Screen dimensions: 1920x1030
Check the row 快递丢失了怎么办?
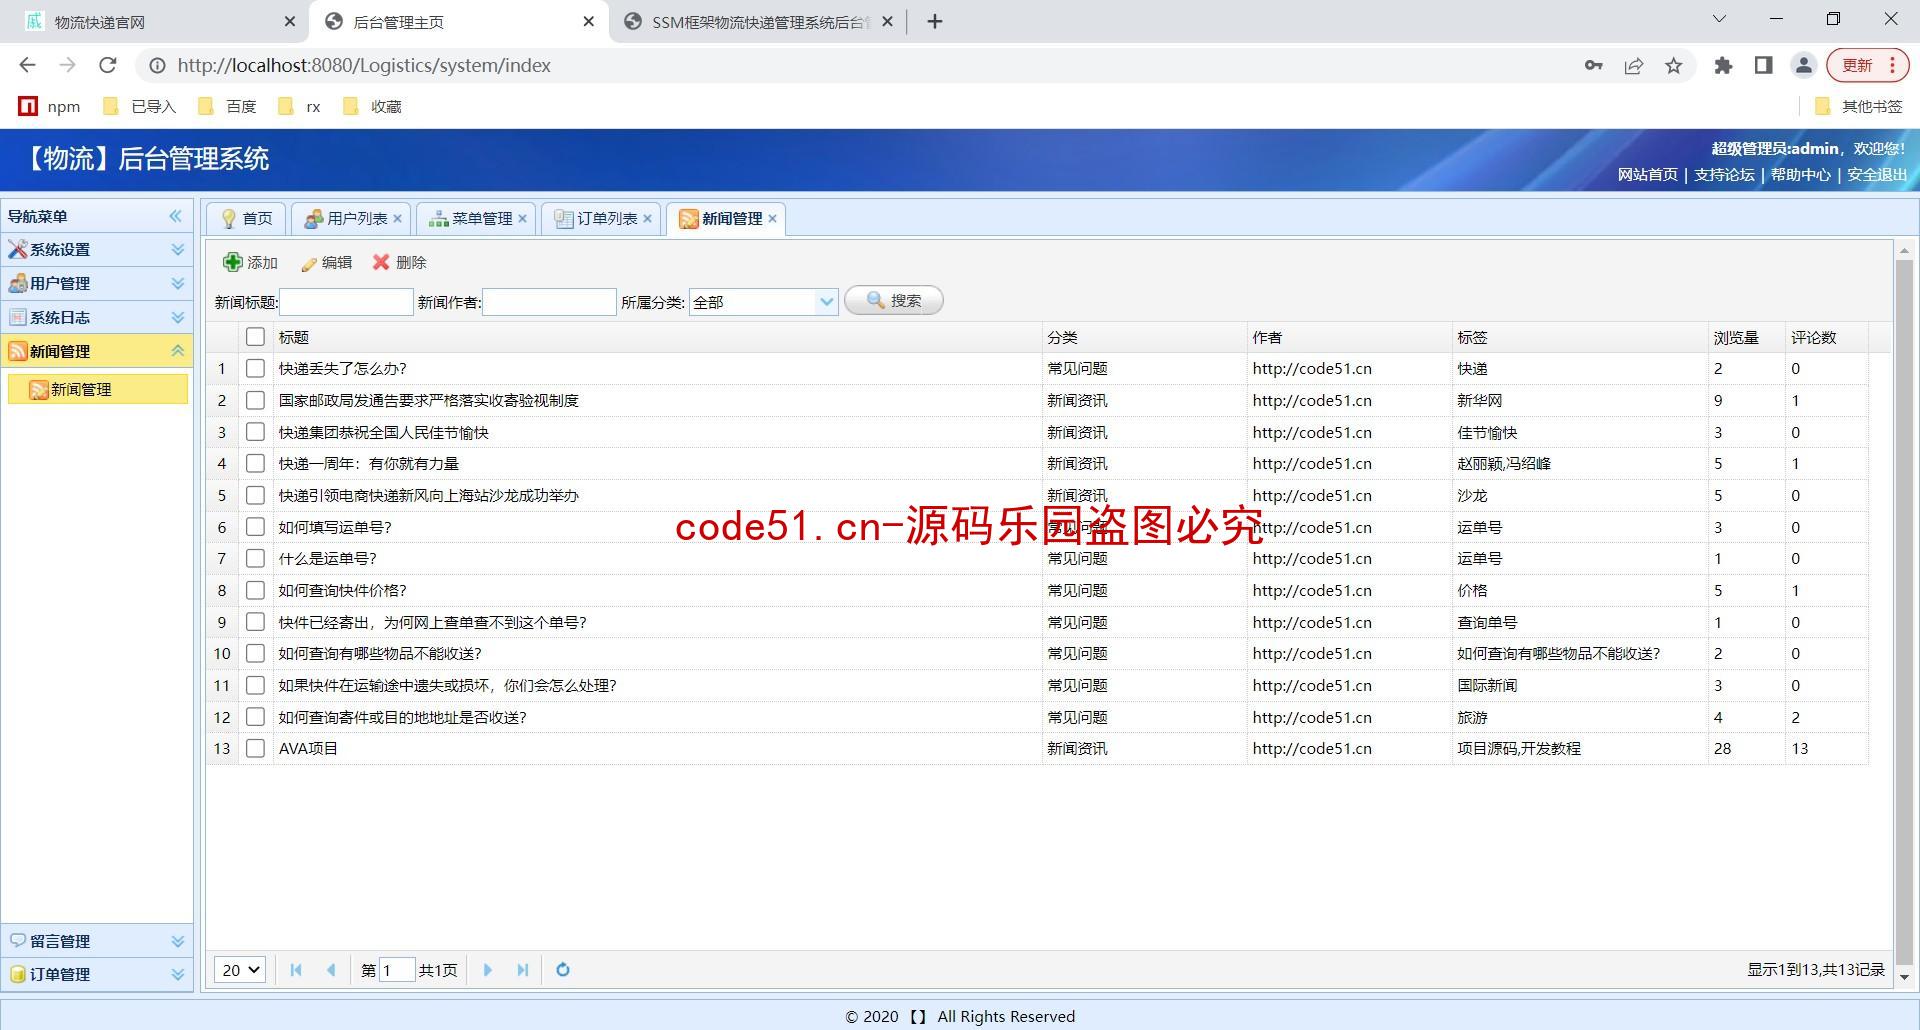point(255,368)
